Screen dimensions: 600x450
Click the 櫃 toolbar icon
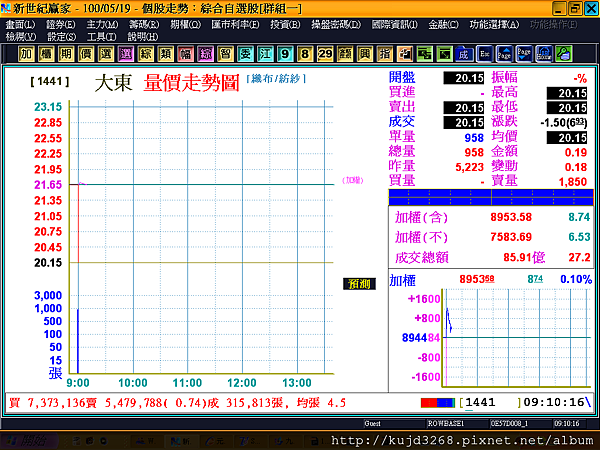point(46,54)
